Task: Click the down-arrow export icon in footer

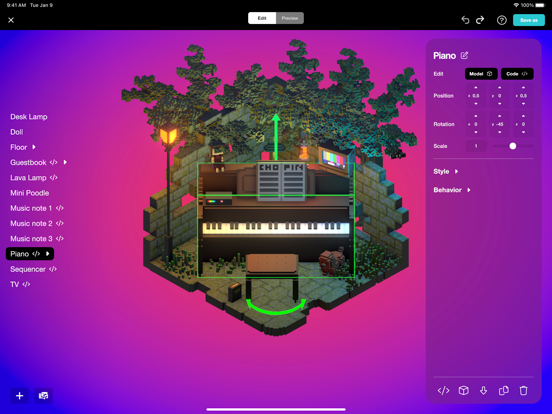Action: coord(483,390)
